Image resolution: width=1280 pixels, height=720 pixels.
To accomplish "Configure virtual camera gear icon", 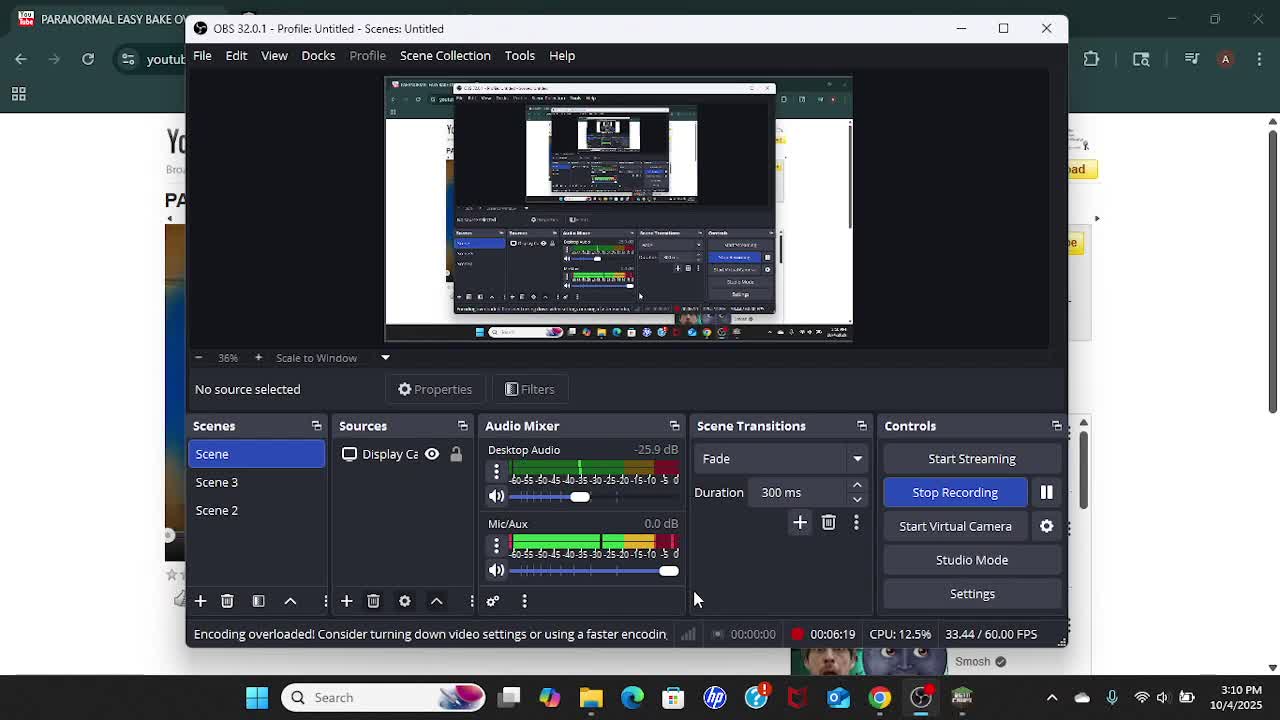I will click(1046, 526).
